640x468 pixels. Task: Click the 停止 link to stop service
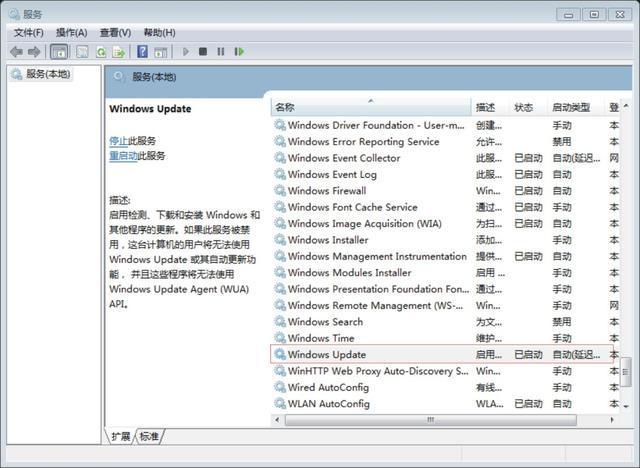pyautogui.click(x=119, y=141)
